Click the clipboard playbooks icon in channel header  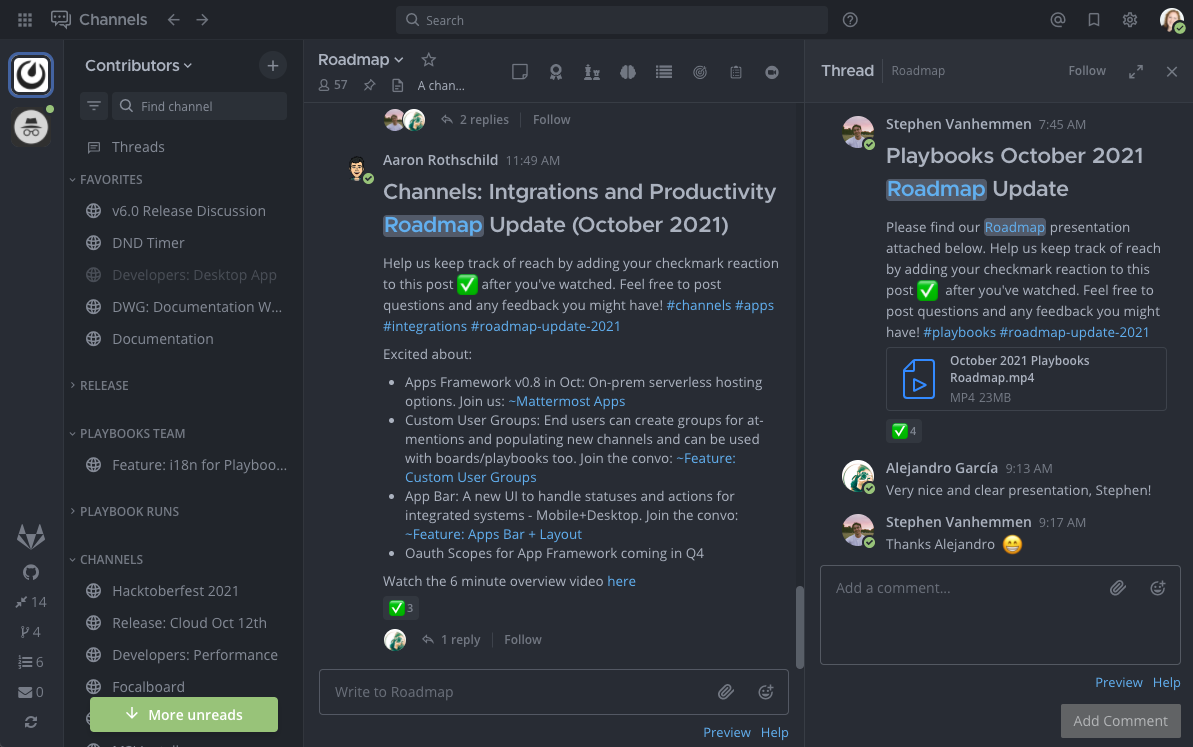(x=735, y=72)
